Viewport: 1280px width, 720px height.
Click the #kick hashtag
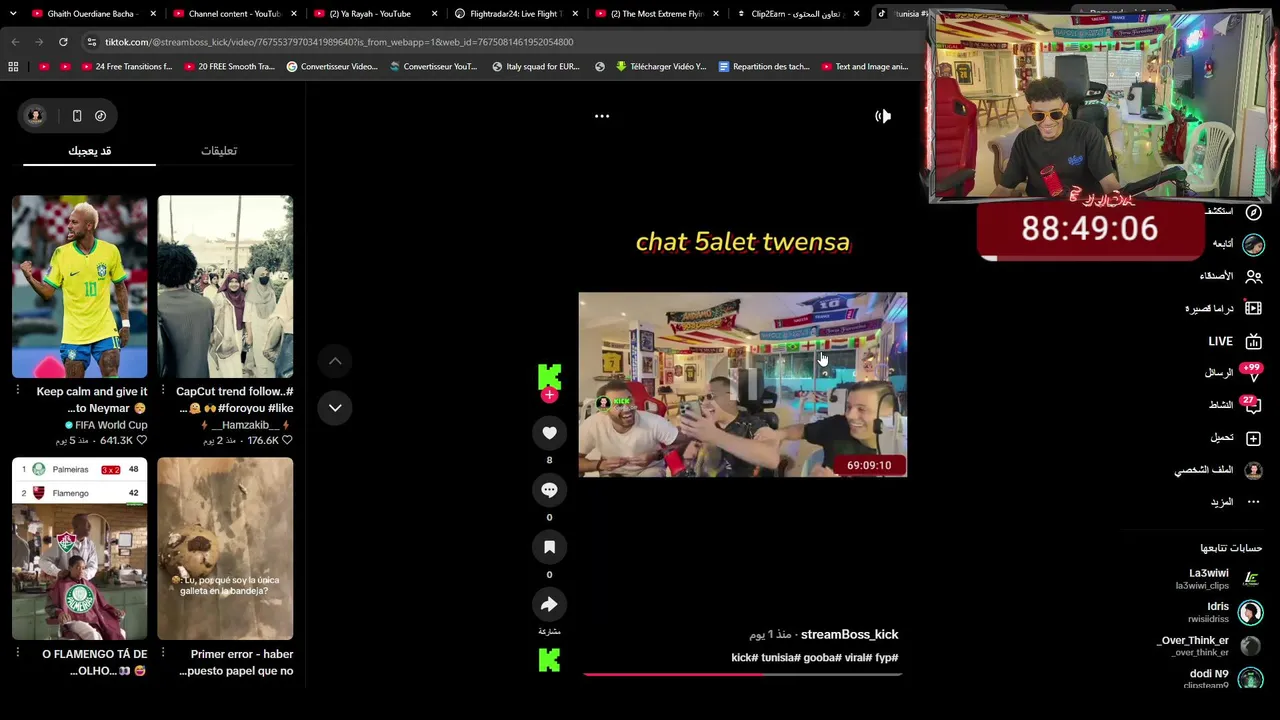746,658
